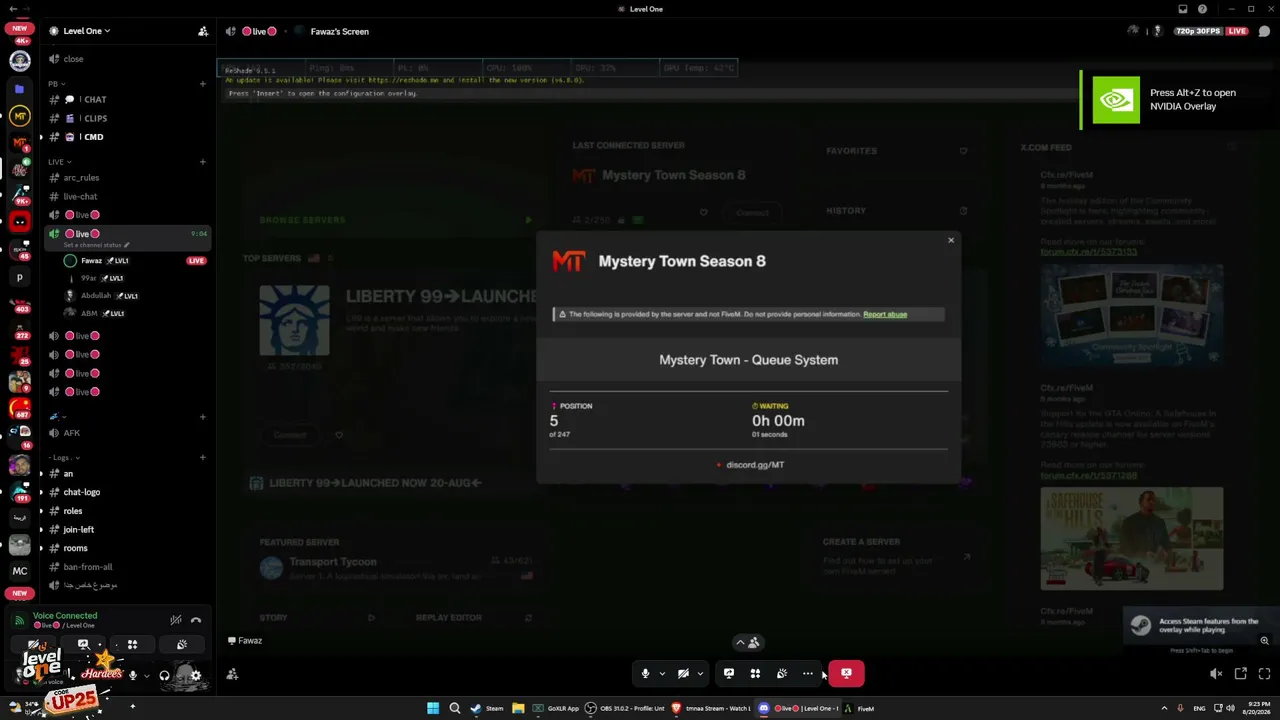This screenshot has height=720, width=1280.
Task: Open the roles channel
Action: pos(127,511)
